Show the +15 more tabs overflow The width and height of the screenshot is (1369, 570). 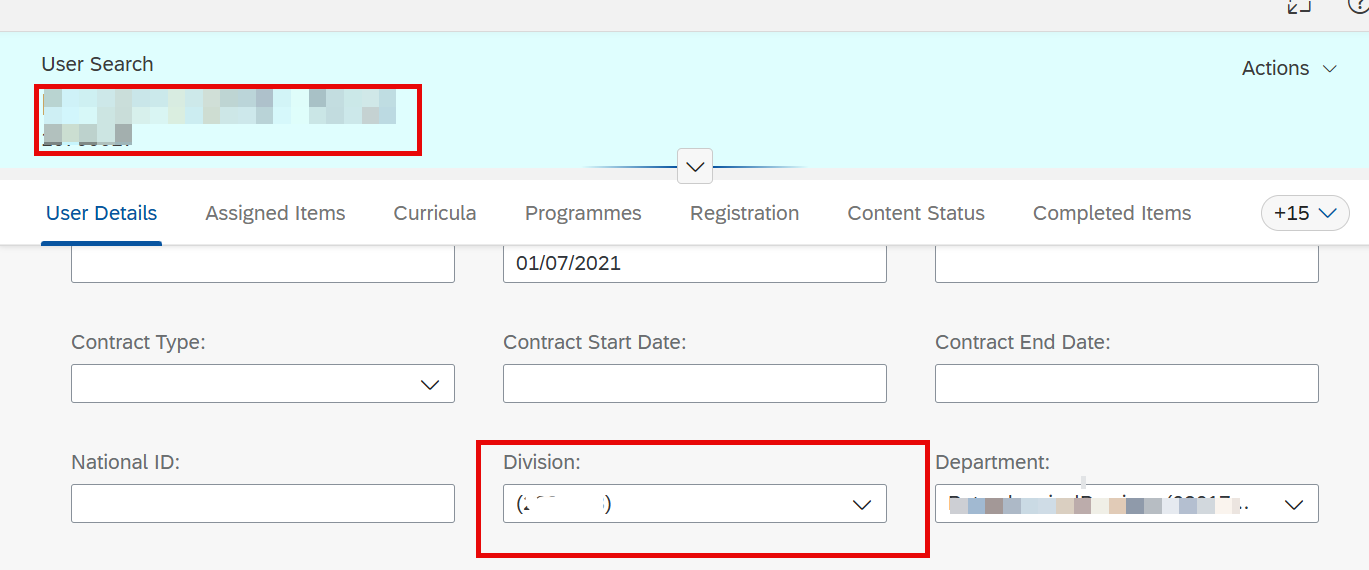tap(1305, 213)
